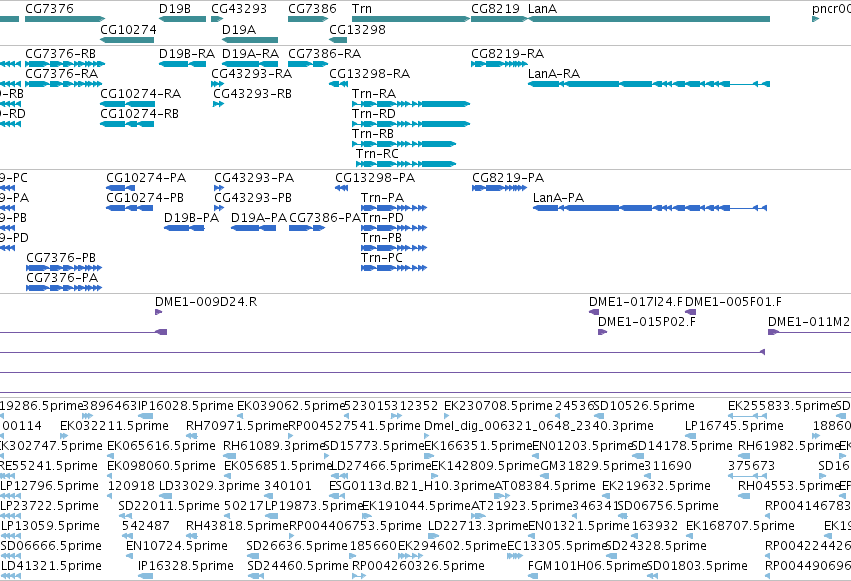The image size is (851, 581).
Task: Select the CG8219-PA protein label
Action: 508,178
